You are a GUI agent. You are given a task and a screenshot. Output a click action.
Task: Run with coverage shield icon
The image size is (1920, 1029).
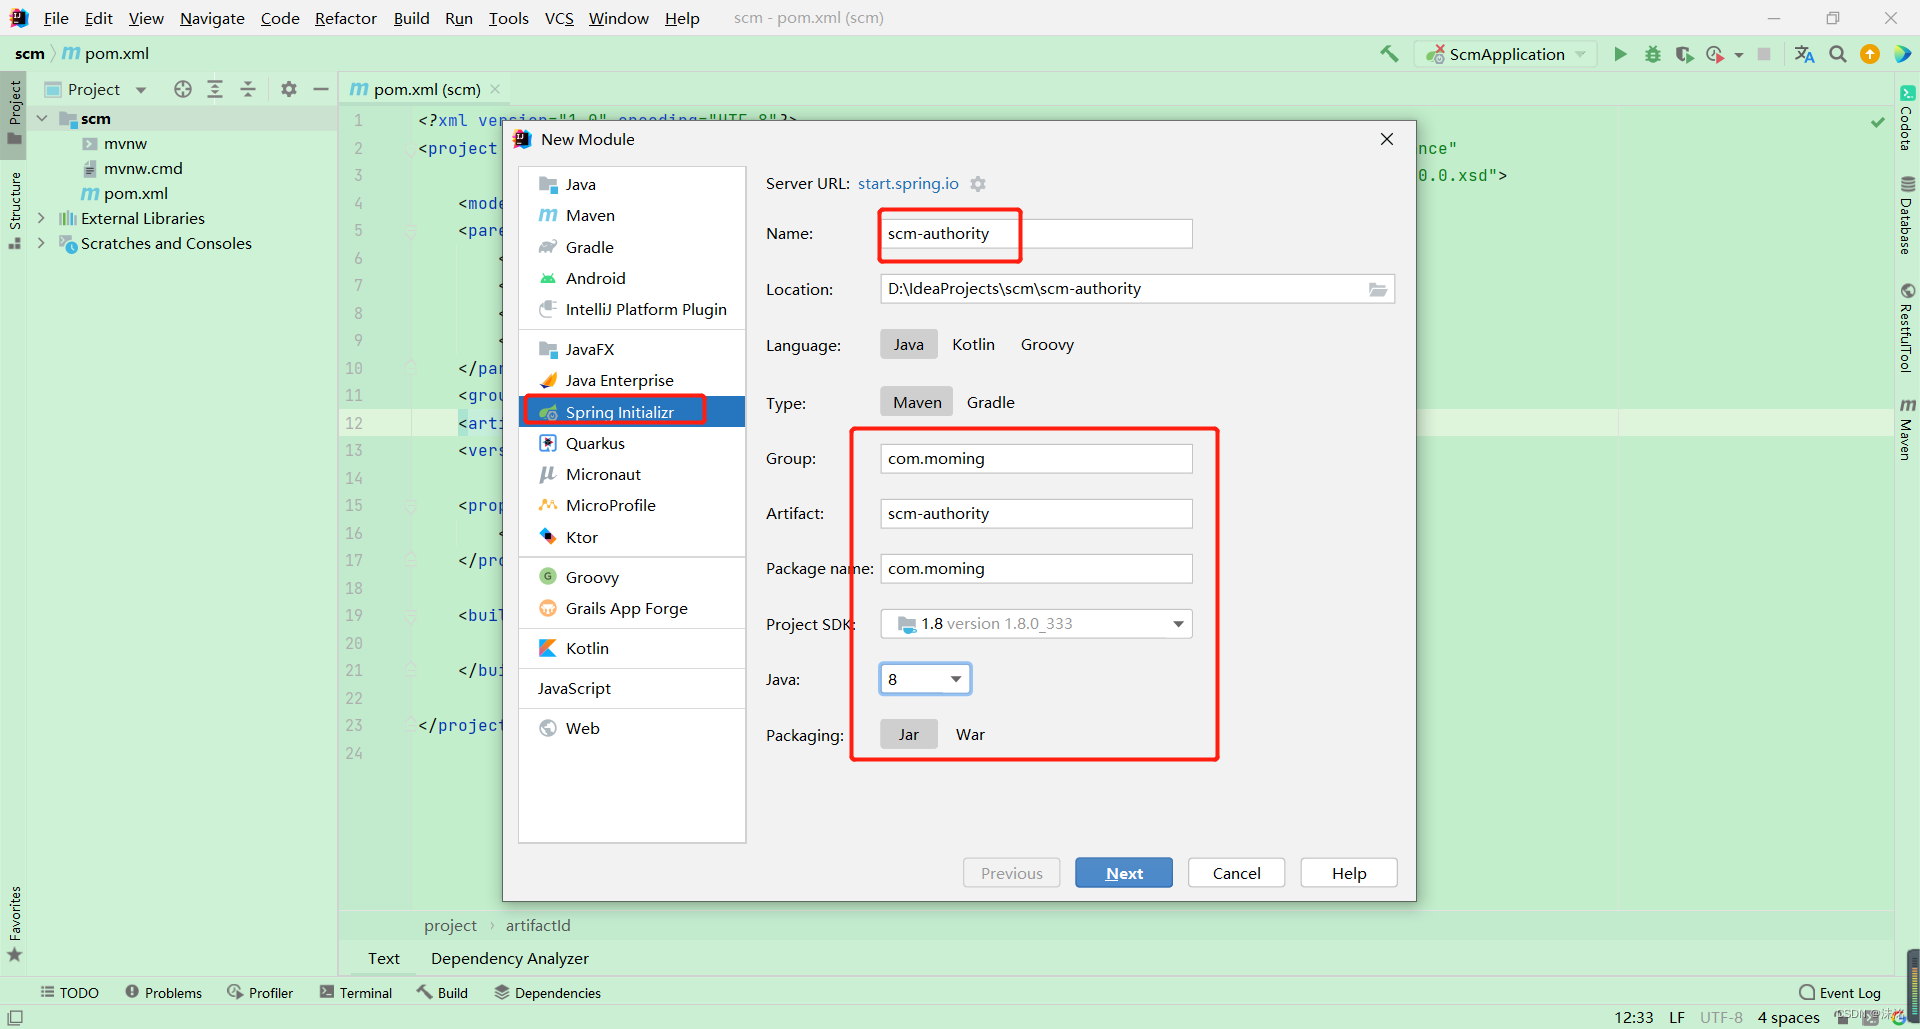[x=1684, y=54]
